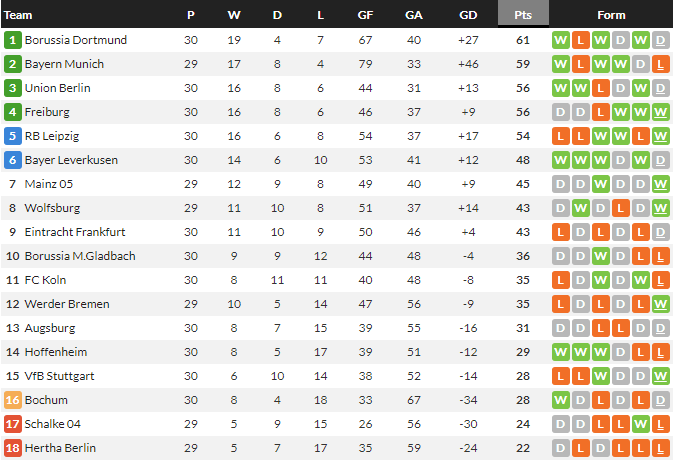This screenshot has width=673, height=462.
Task: Click Bayern Munich's latest form result badge
Action: tap(660, 64)
